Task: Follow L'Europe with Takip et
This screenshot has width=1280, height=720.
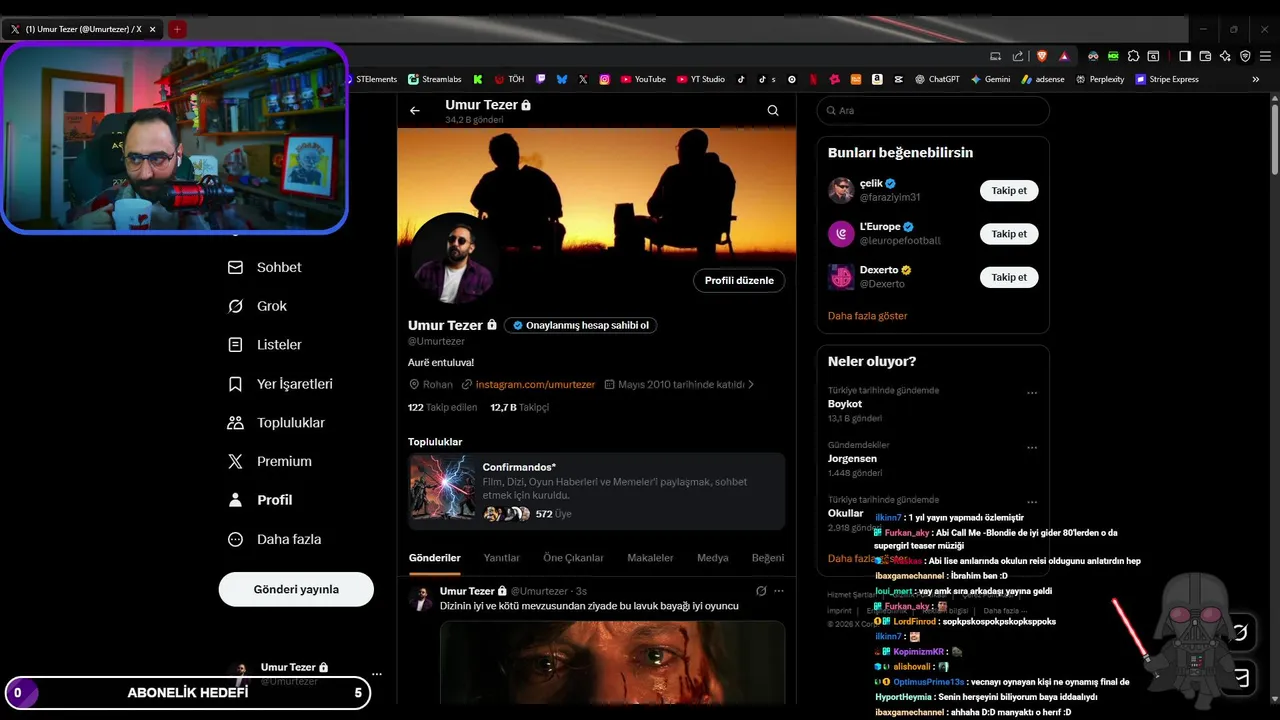Action: (x=1009, y=234)
